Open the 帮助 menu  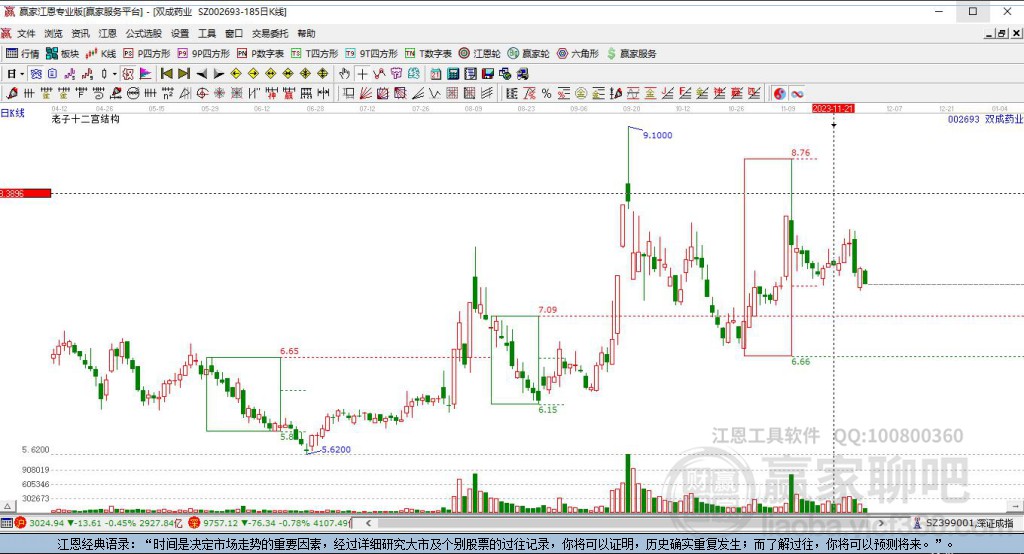(x=306, y=33)
